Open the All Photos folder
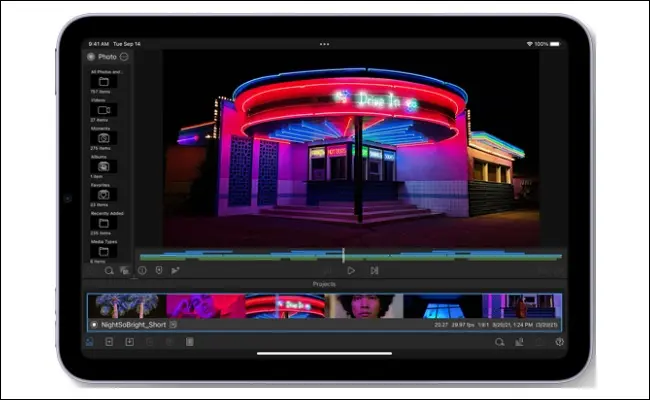This screenshot has height=400, width=650. pyautogui.click(x=104, y=81)
